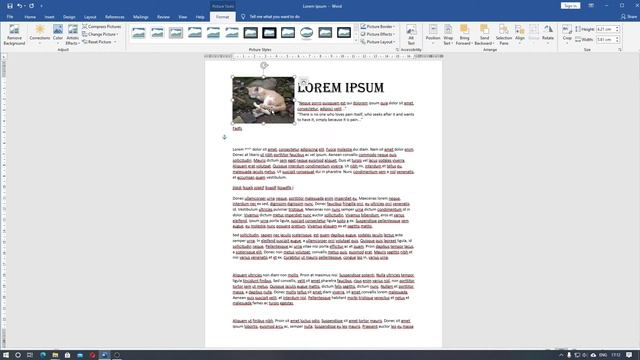This screenshot has width=640, height=360.
Task: Click Reset Picture
Action: coord(97,42)
